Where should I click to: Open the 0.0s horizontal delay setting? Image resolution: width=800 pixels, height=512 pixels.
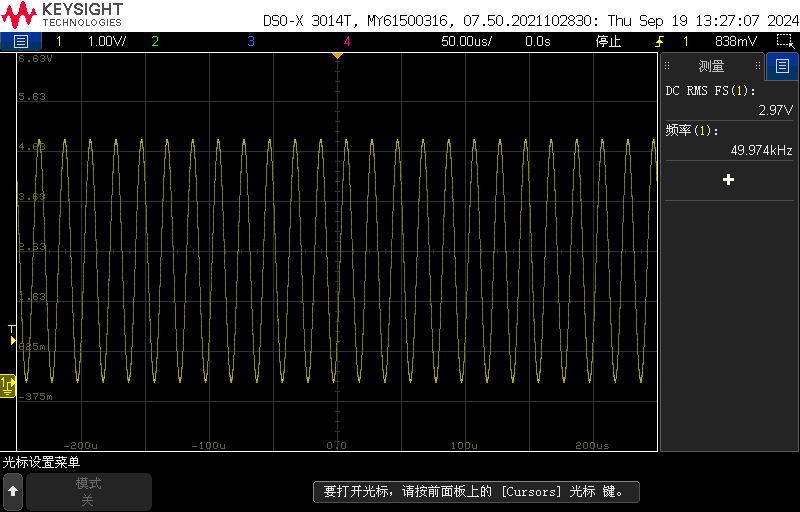click(538, 41)
